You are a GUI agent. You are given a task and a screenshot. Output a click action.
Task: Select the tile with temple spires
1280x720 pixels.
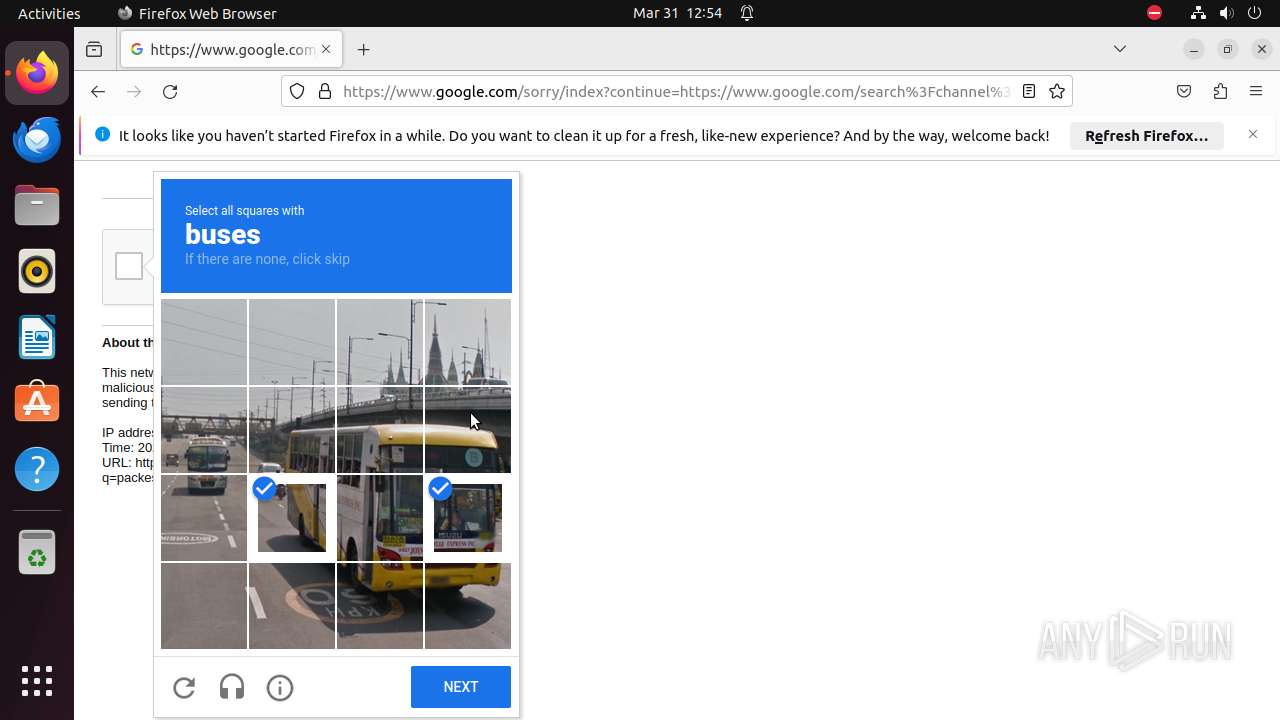pyautogui.click(x=468, y=342)
